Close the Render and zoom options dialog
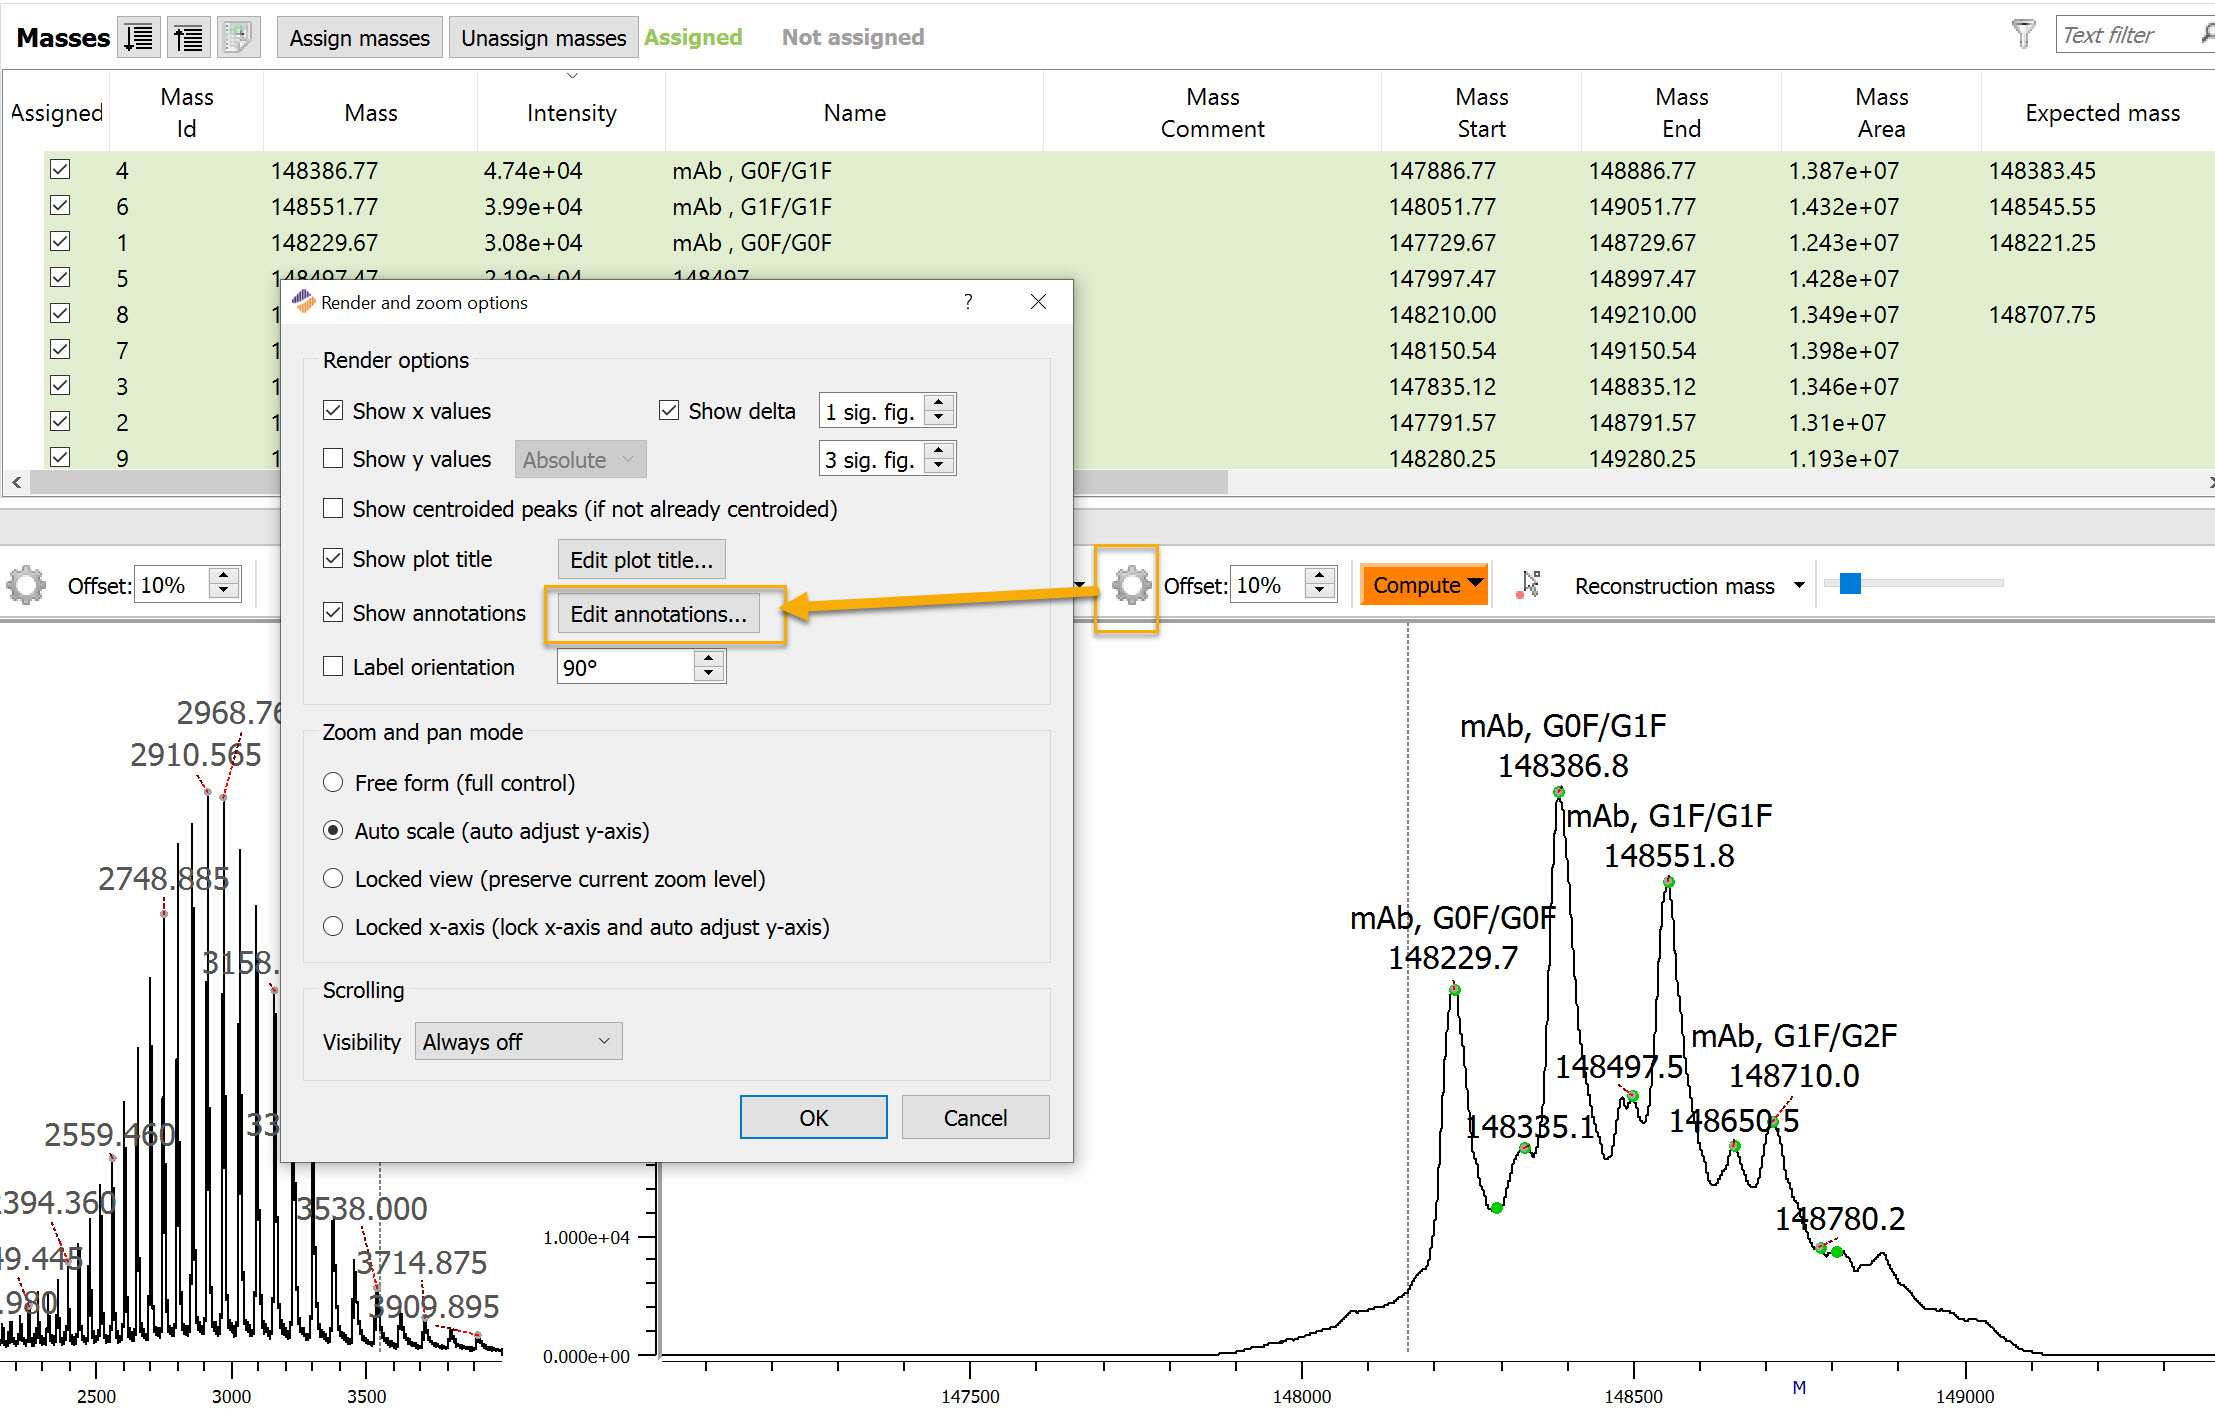 (x=1038, y=302)
